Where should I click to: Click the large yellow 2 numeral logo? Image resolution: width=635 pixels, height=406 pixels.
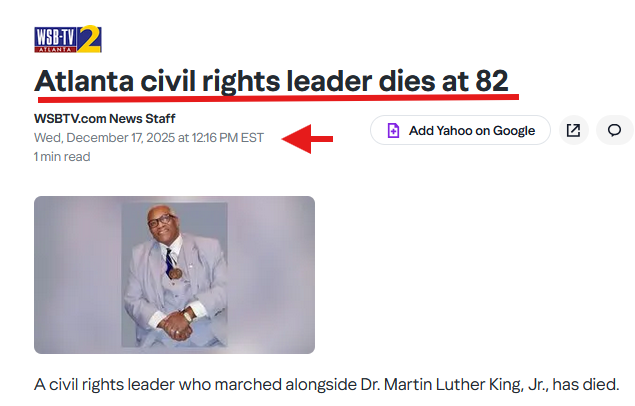[x=91, y=40]
